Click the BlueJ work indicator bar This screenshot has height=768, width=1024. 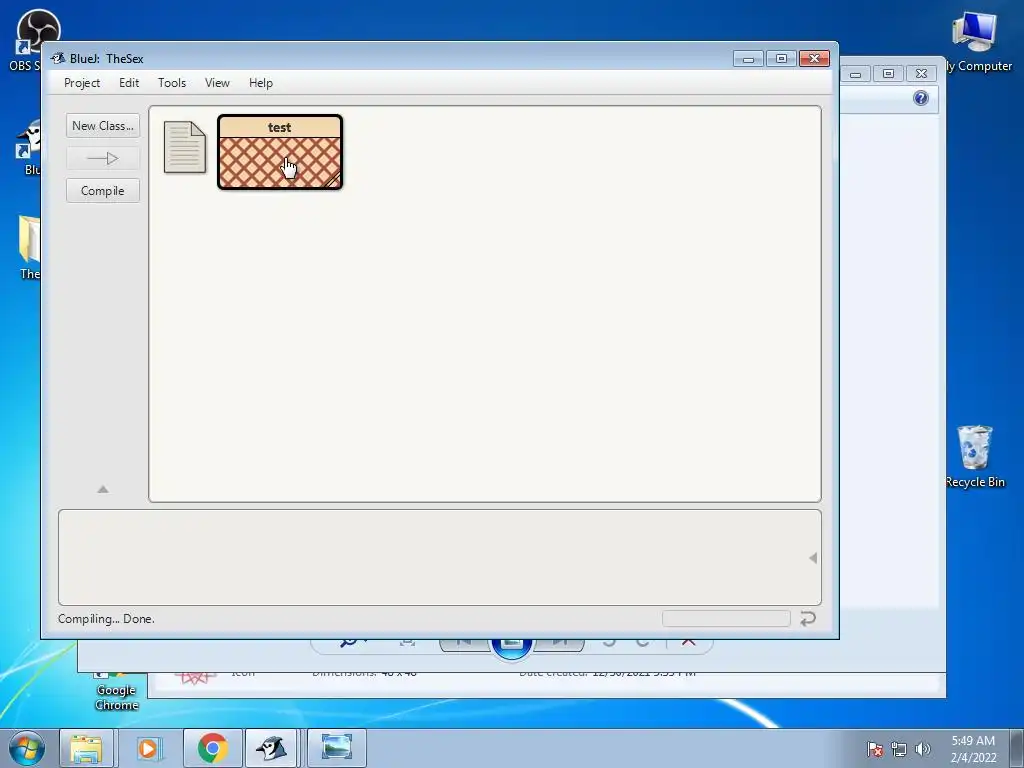click(x=726, y=618)
